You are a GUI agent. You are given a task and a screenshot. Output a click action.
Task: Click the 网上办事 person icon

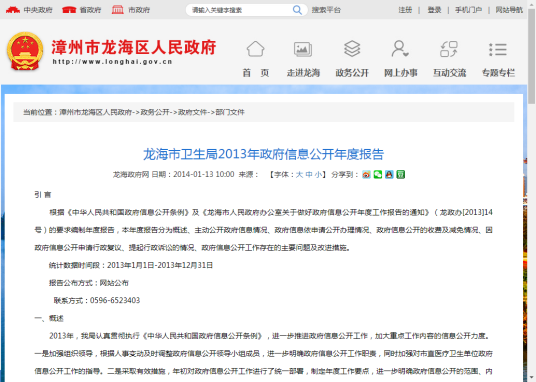point(400,49)
